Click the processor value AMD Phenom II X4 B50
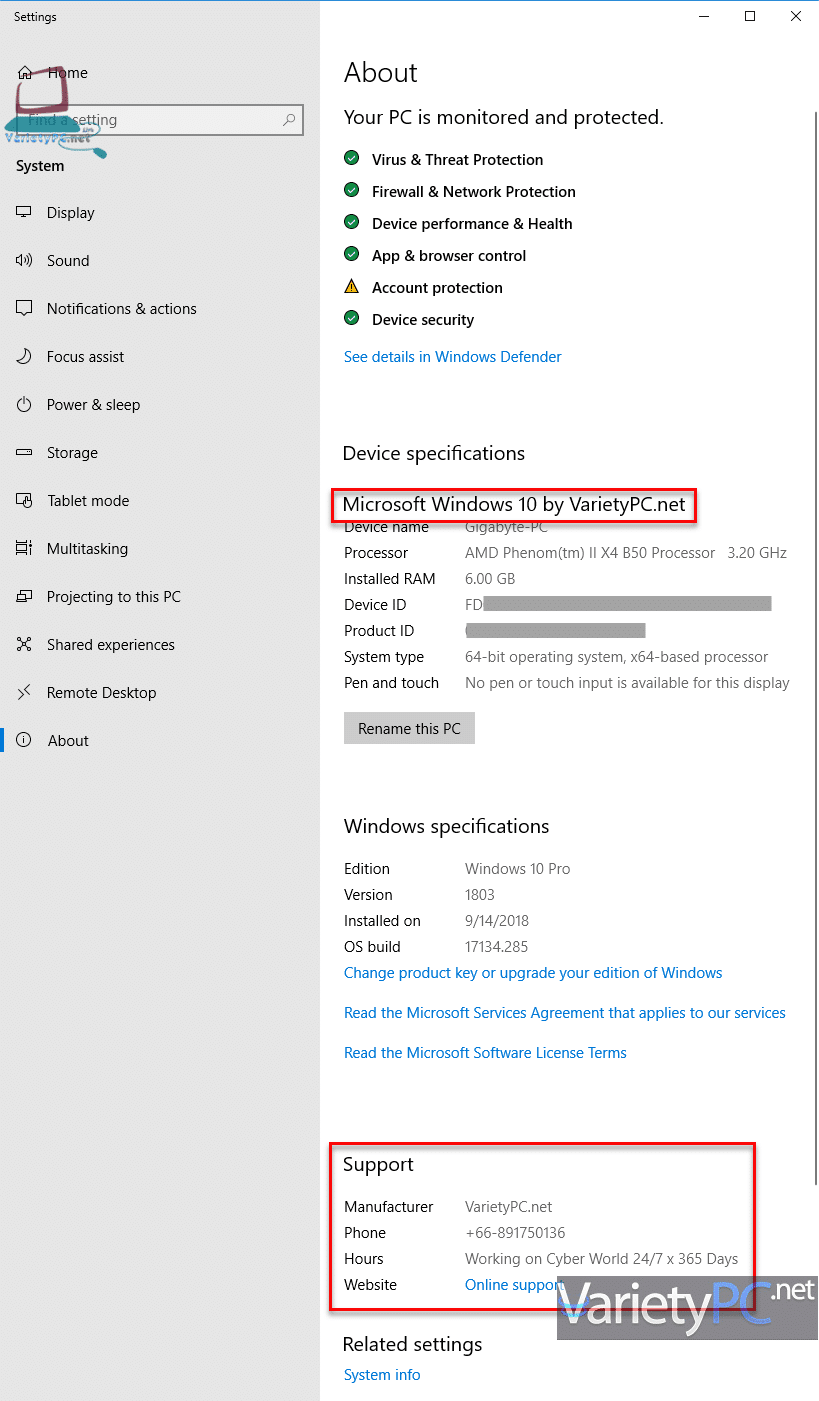 pos(626,553)
